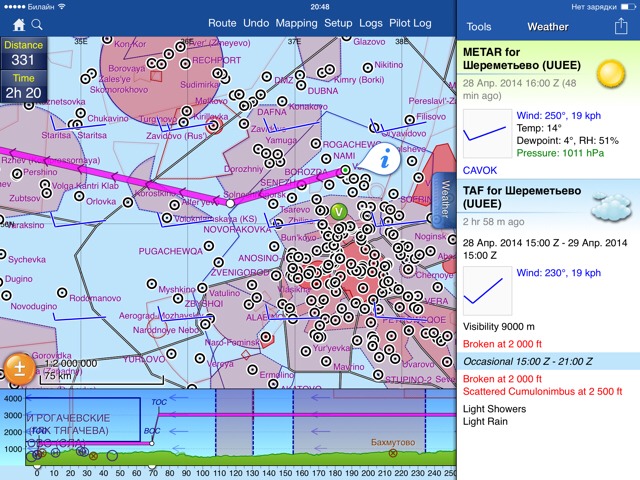Open search with the magnifier icon
This screenshot has width=640, height=480.
37,23
